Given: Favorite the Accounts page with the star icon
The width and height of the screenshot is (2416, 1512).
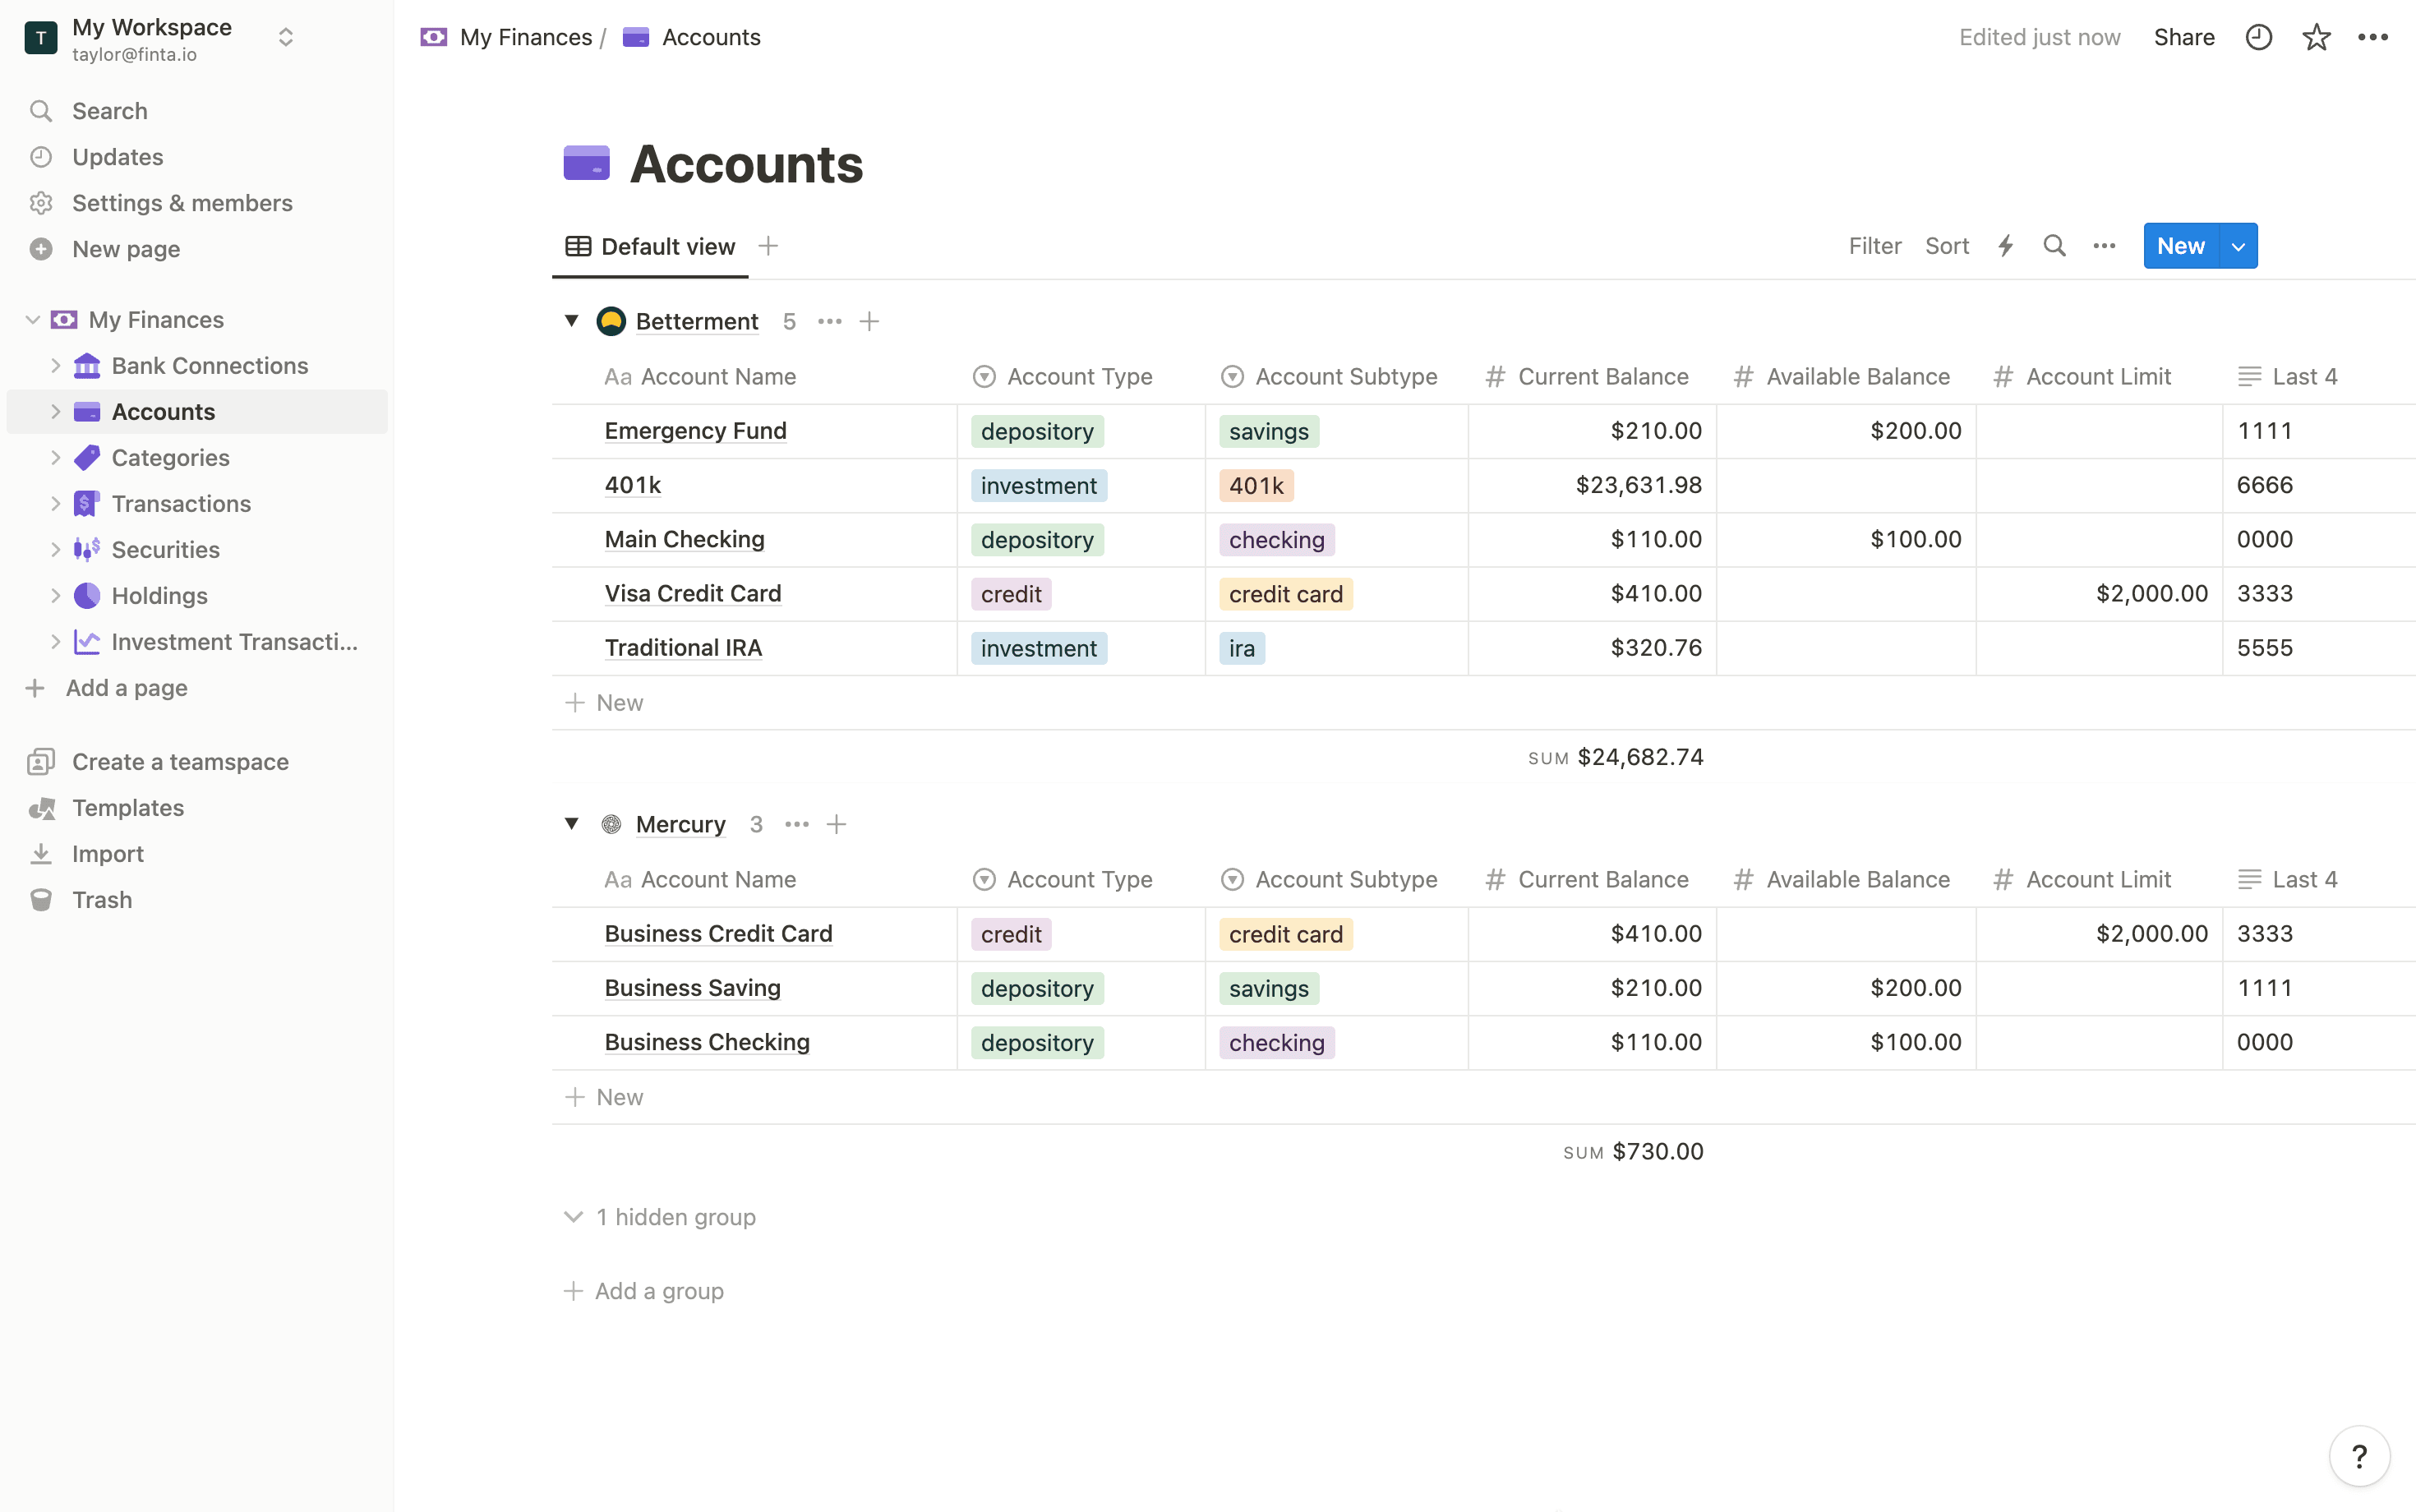Looking at the screenshot, I should (x=2316, y=36).
